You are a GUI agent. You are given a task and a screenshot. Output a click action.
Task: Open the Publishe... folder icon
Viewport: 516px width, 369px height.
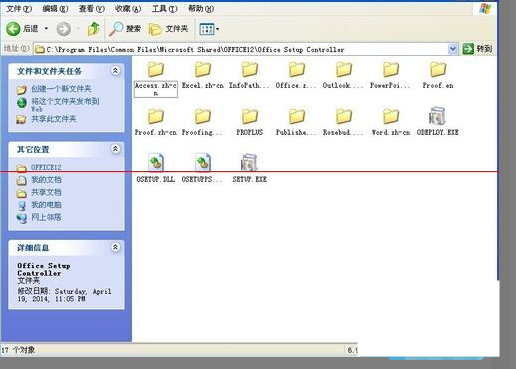[297, 116]
